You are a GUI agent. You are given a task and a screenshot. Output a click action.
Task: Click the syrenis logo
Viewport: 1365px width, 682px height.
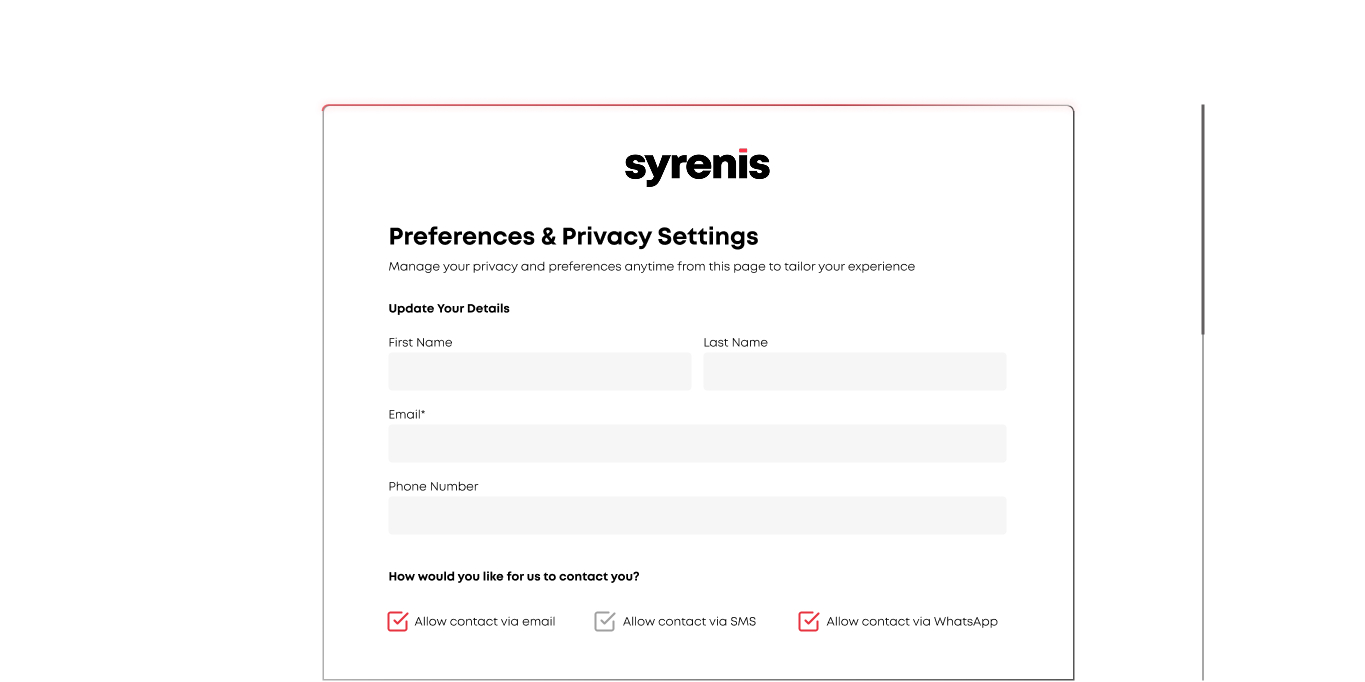point(696,165)
